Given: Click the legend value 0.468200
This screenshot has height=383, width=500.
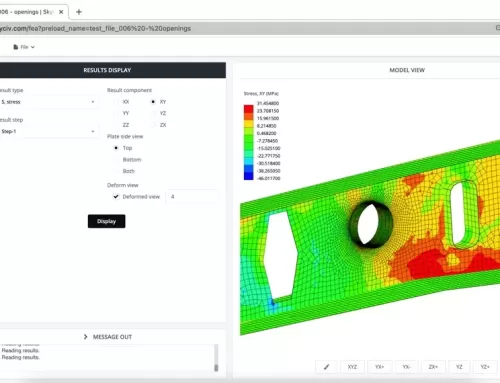Looking at the screenshot, I should [267, 133].
